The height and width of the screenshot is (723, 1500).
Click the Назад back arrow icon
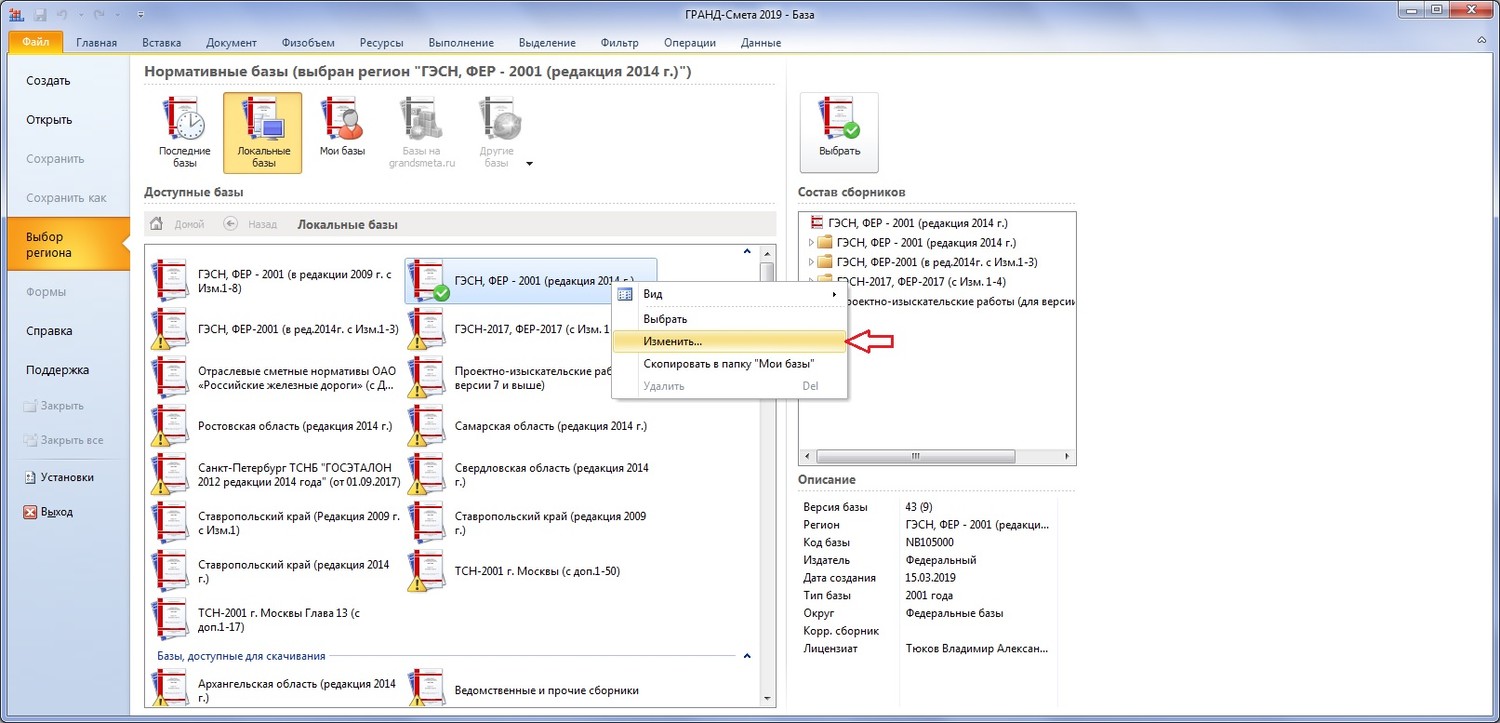[231, 224]
